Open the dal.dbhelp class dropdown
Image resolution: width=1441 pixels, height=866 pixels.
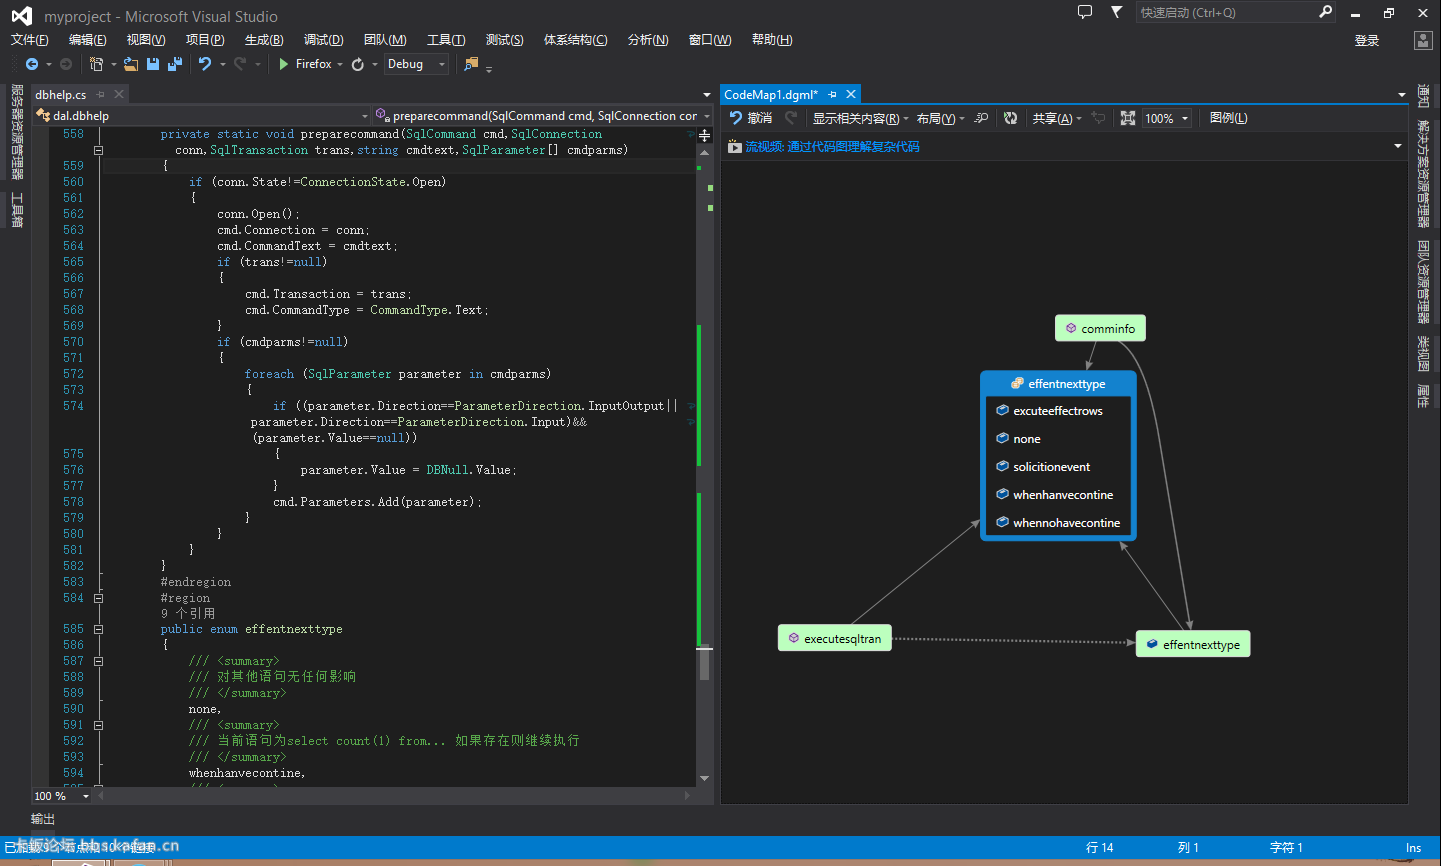coord(364,116)
